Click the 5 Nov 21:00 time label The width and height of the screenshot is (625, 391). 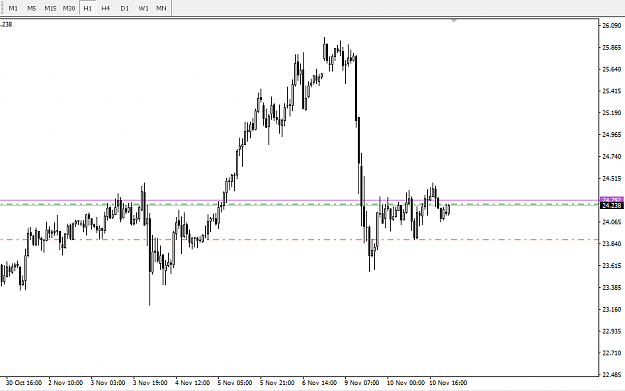click(x=277, y=383)
